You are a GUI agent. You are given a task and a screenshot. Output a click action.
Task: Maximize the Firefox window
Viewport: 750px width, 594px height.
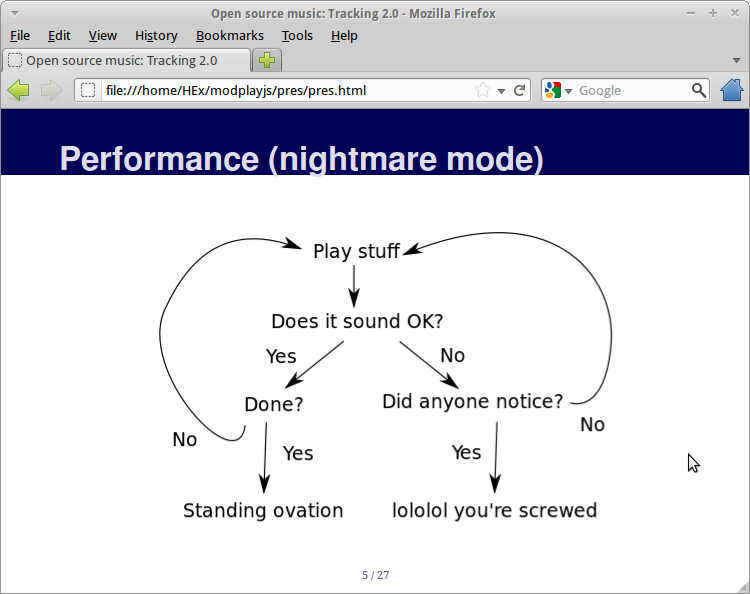(x=713, y=13)
